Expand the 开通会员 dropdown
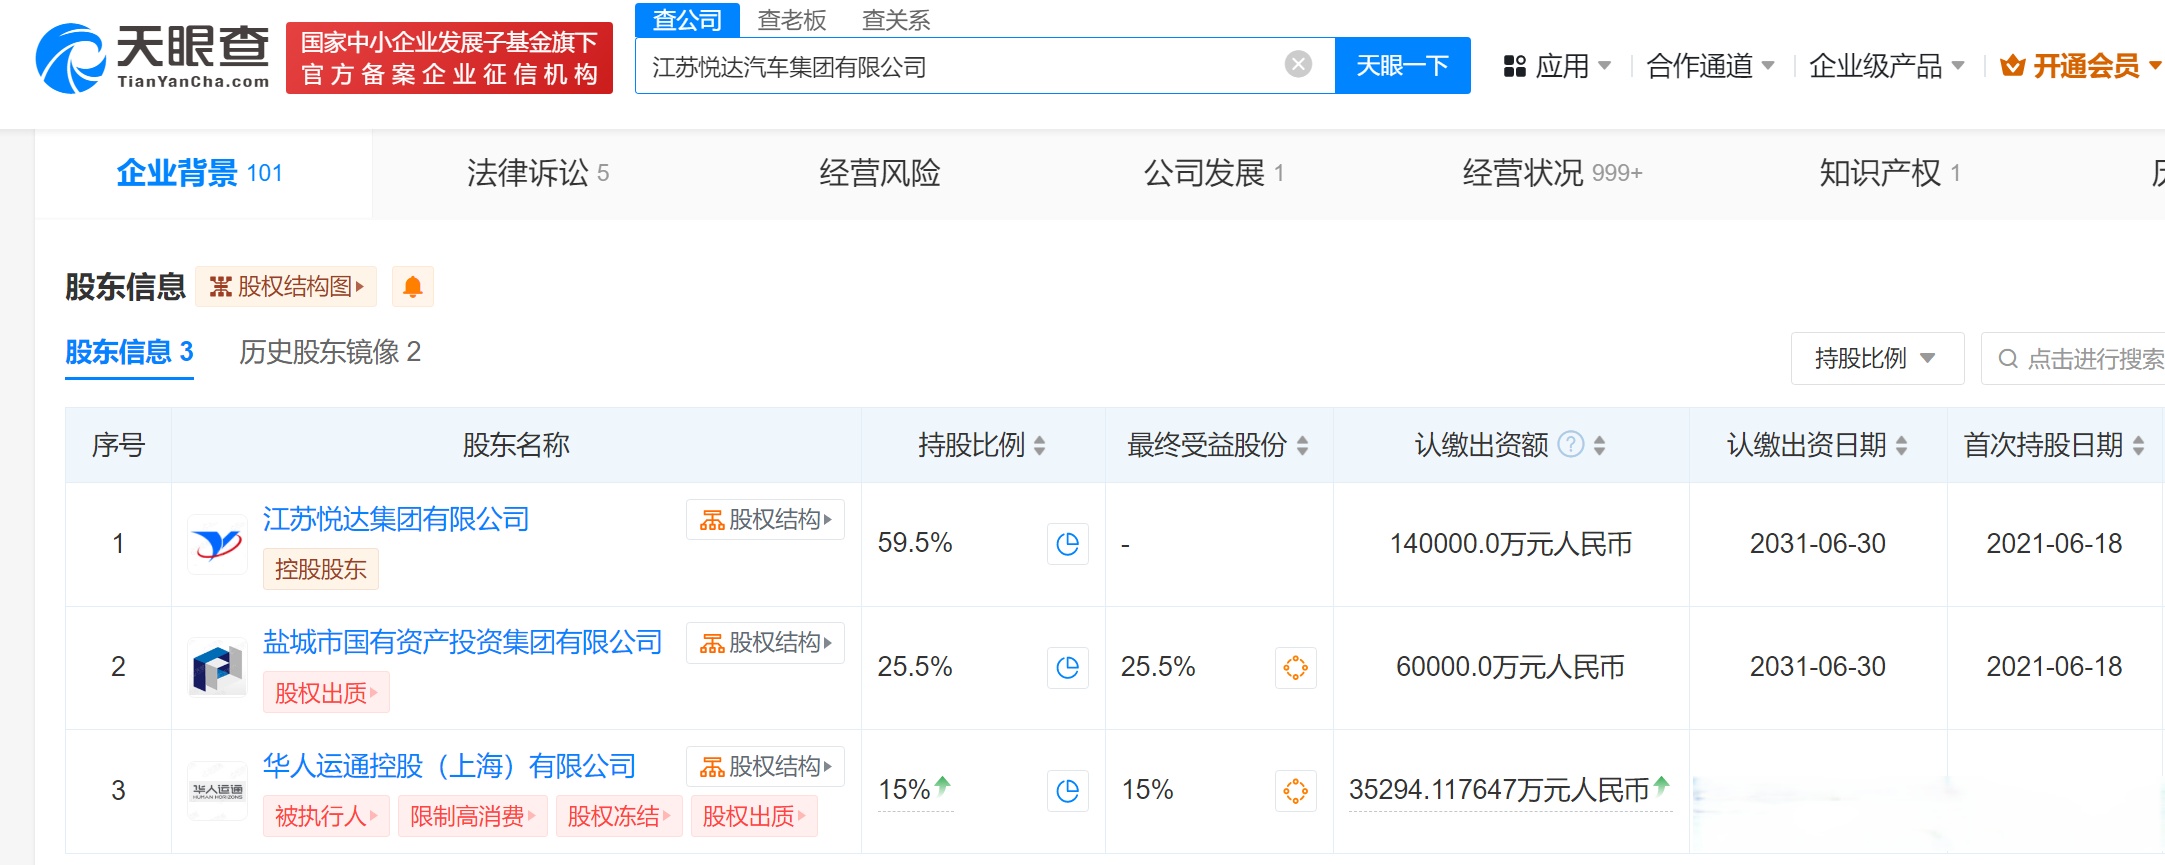Image resolution: width=2165 pixels, height=865 pixels. click(2155, 66)
